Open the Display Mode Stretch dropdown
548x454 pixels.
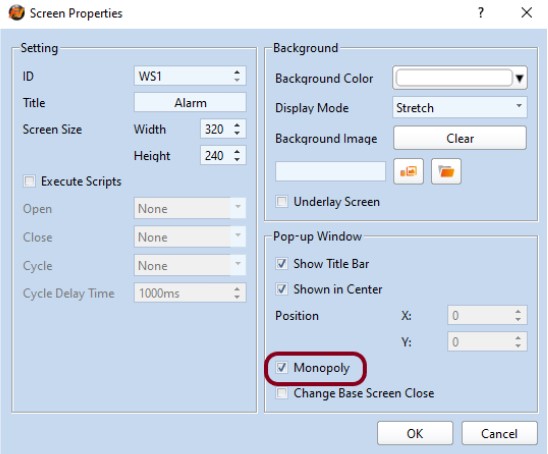[460, 108]
